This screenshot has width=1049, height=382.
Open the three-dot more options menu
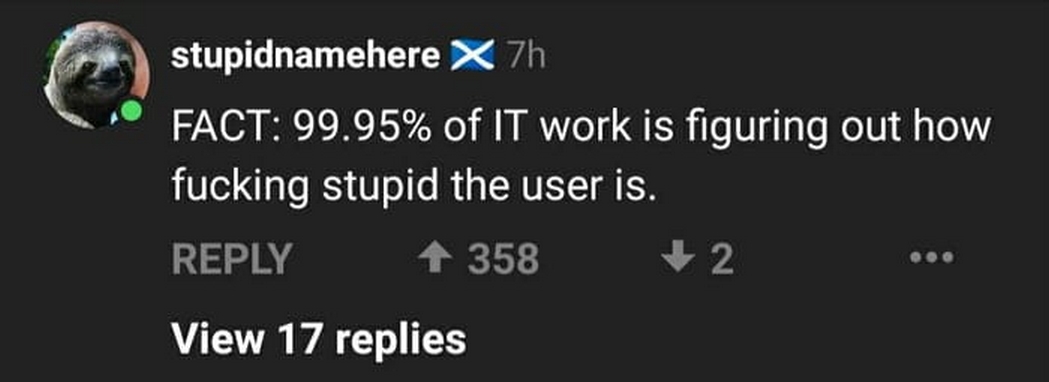point(932,258)
